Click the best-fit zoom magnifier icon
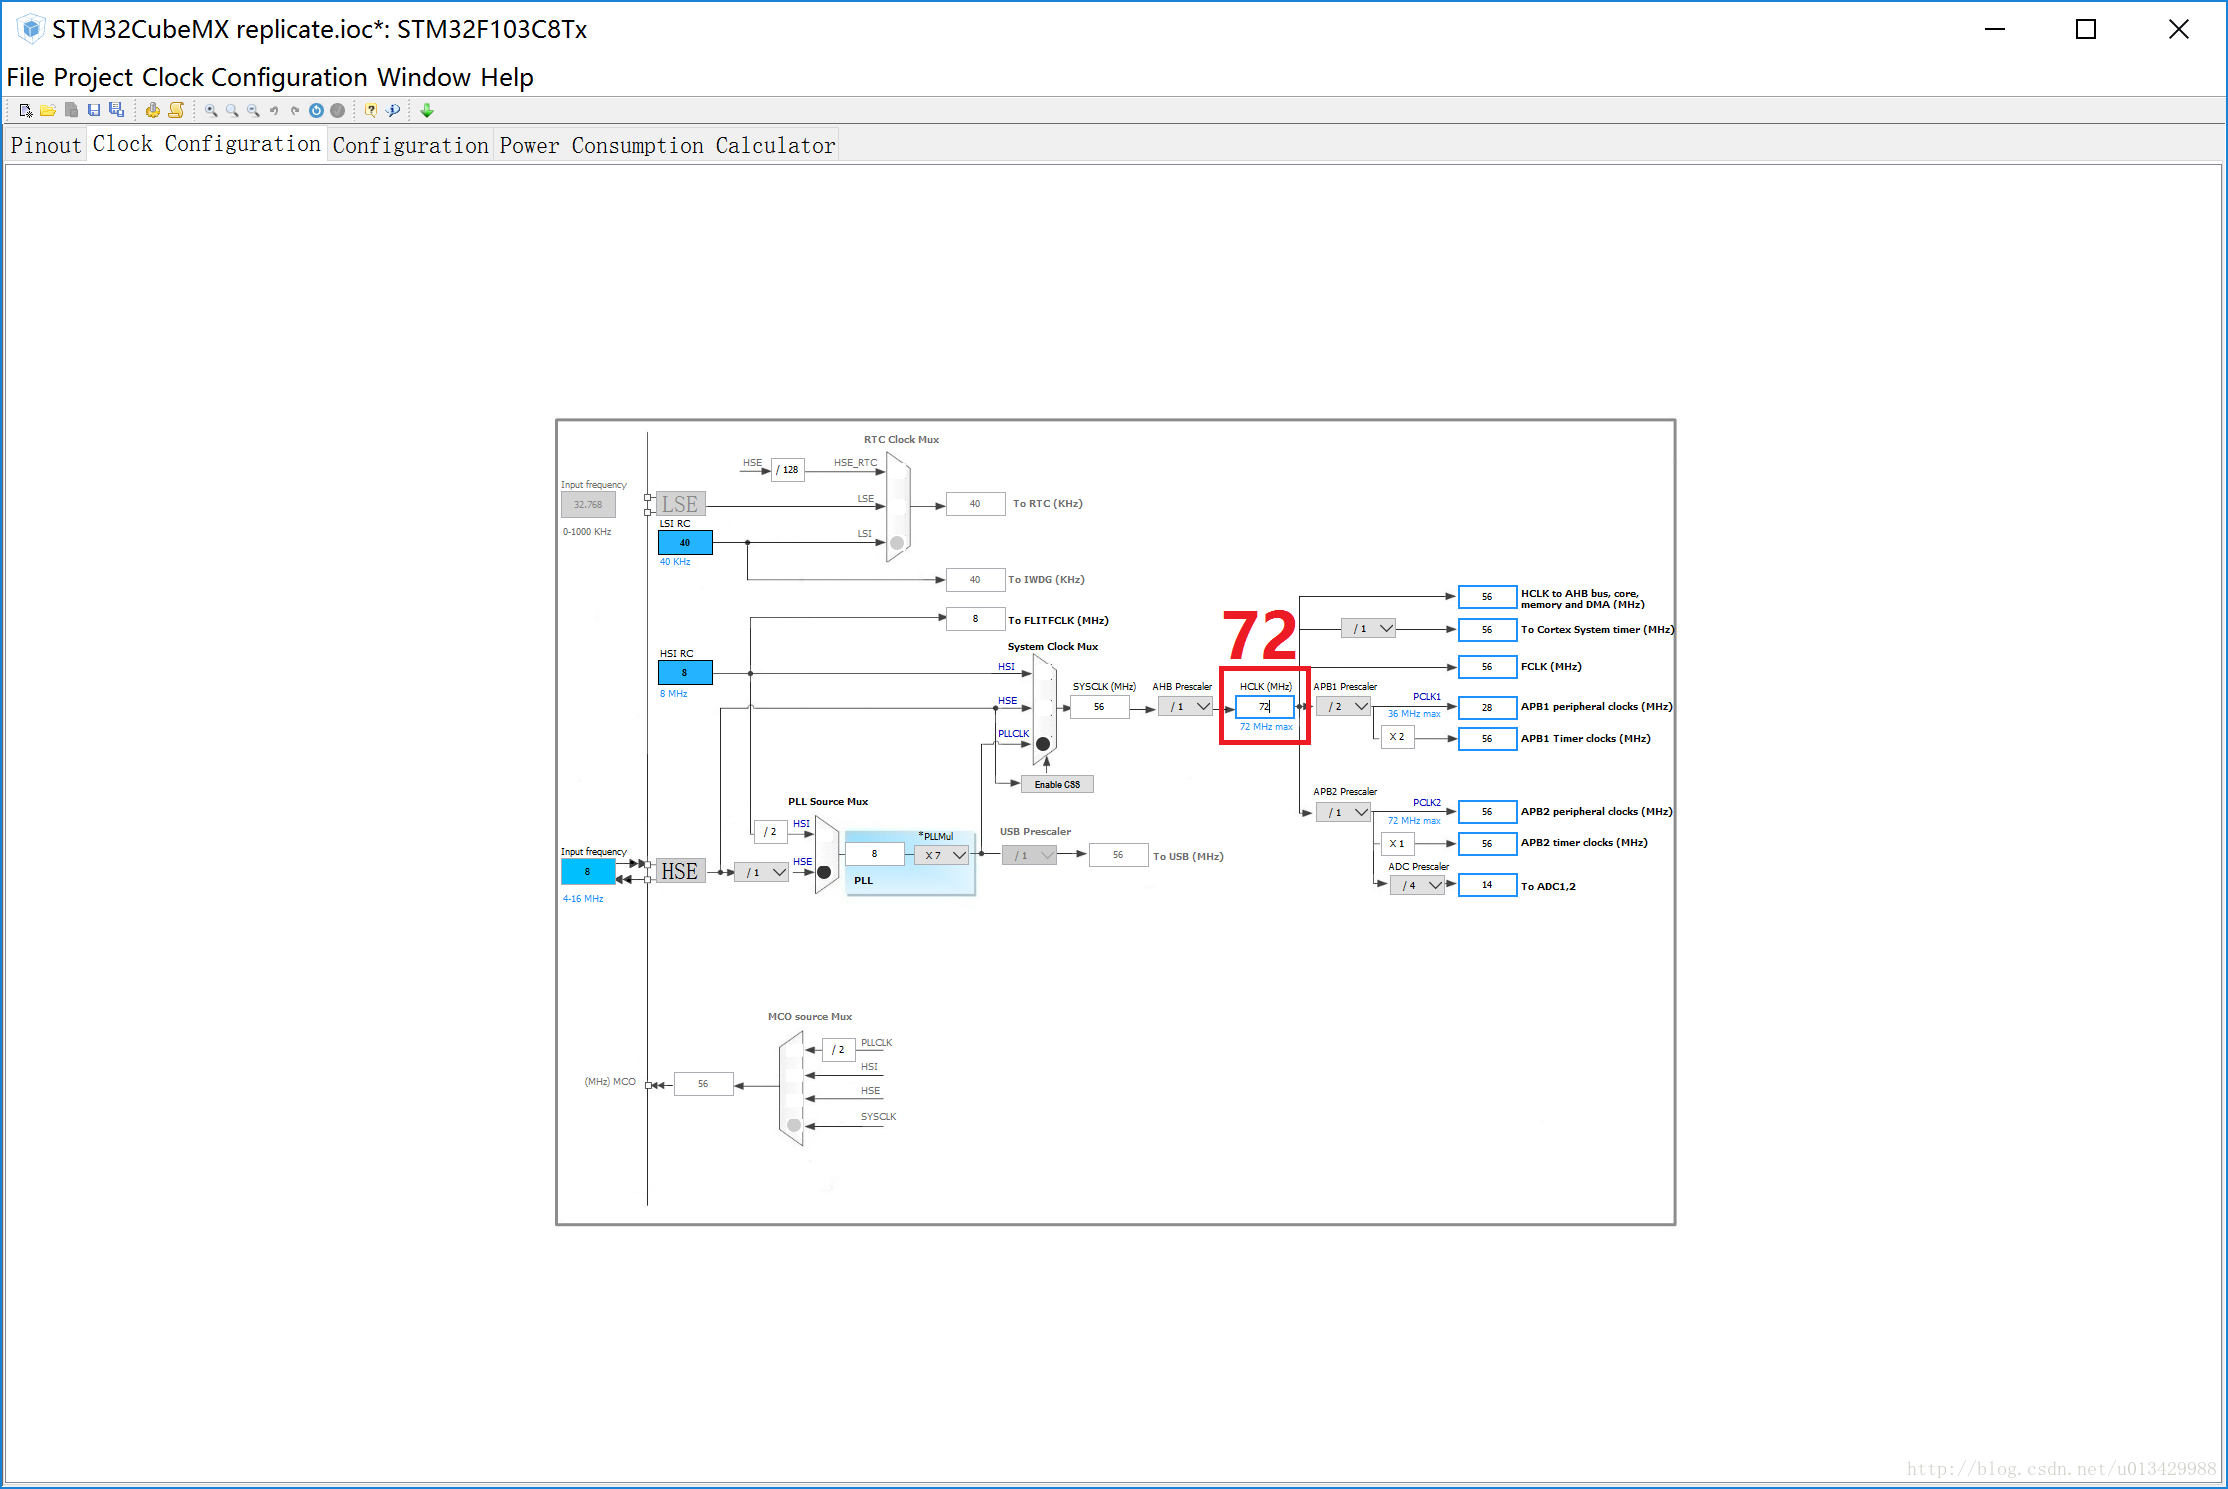 coord(232,110)
